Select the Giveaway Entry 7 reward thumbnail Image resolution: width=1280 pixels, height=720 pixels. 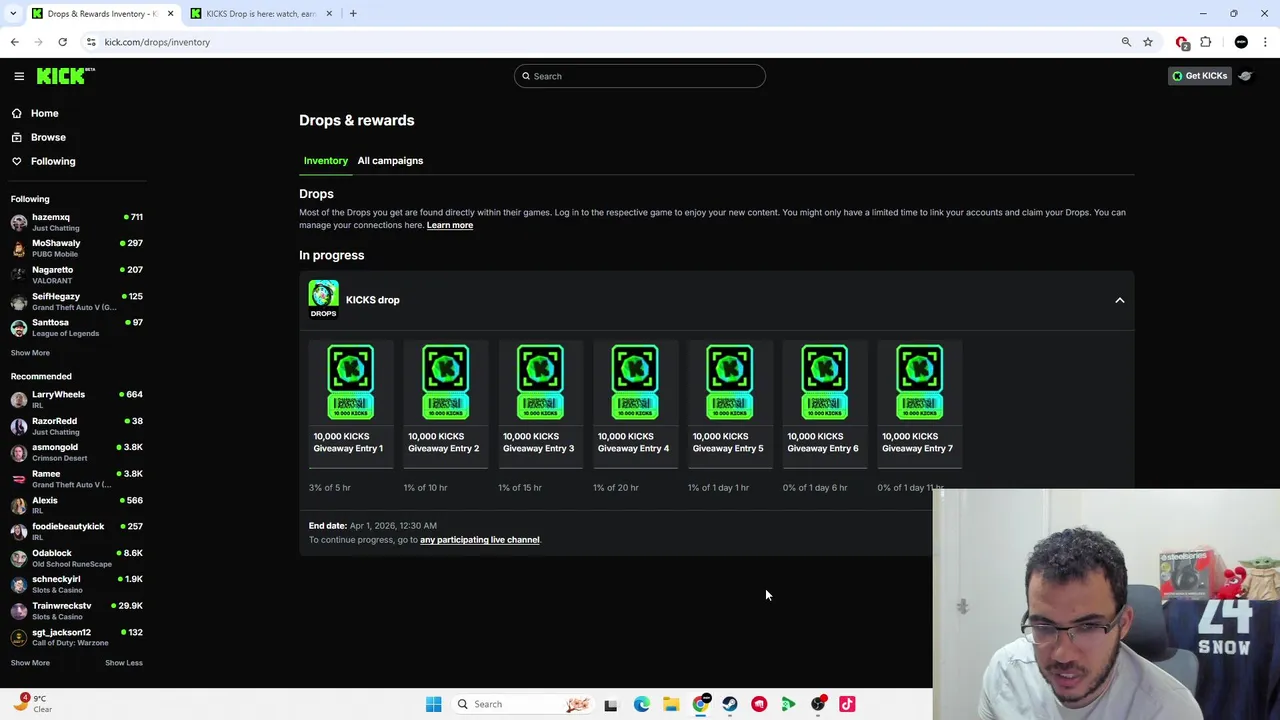pyautogui.click(x=919, y=381)
